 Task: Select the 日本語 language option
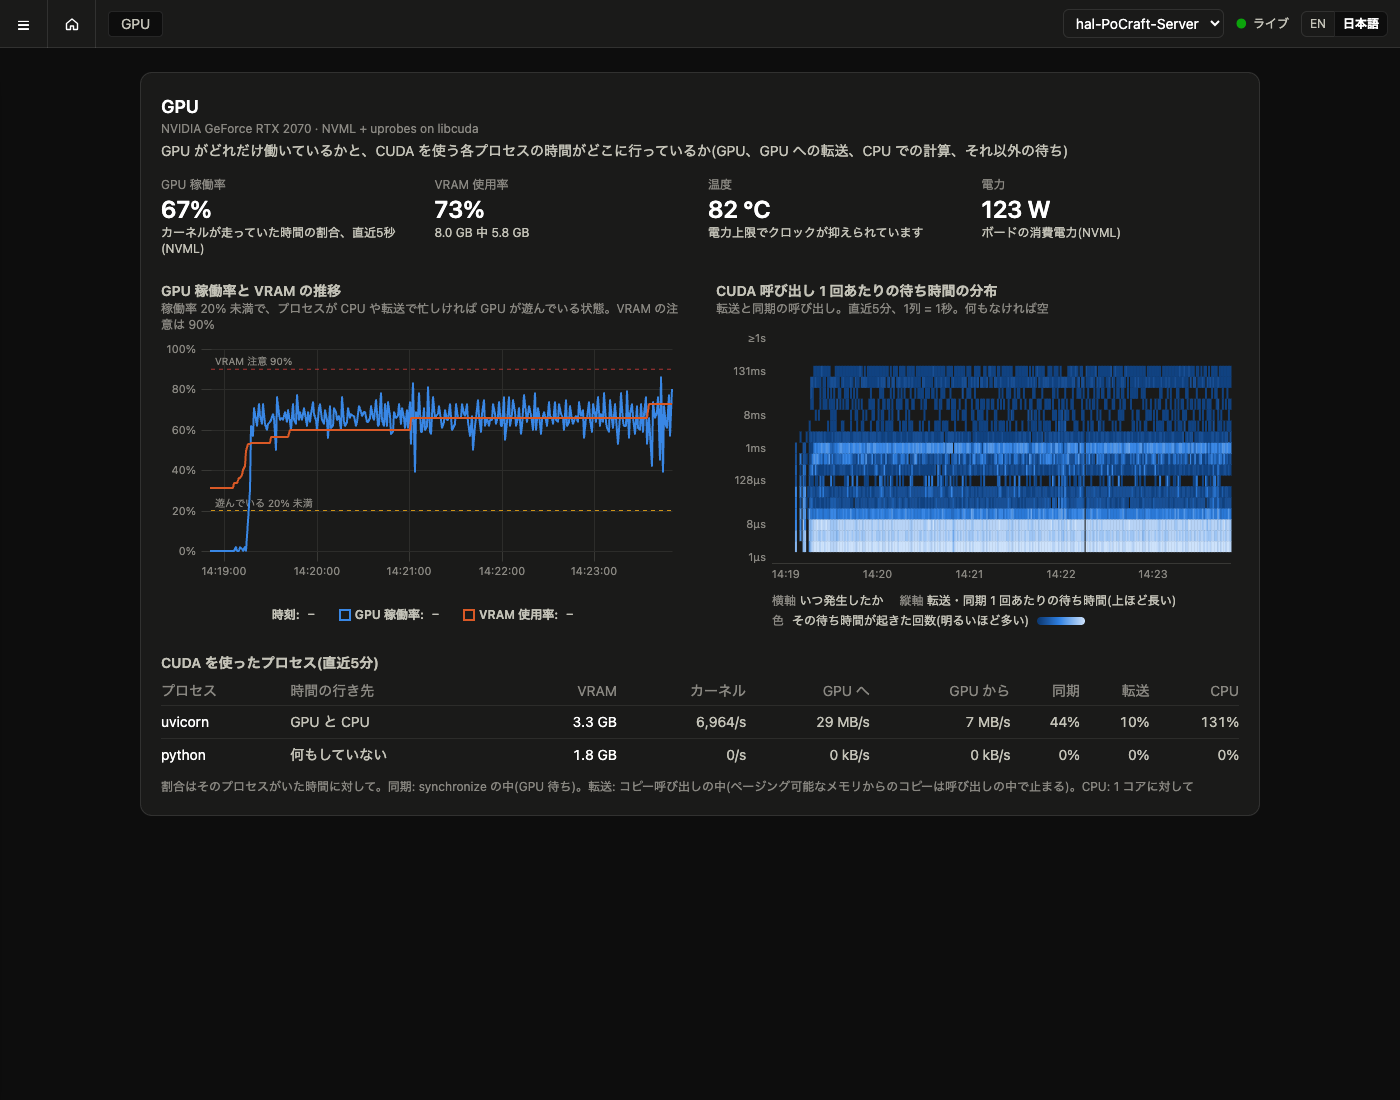click(x=1360, y=24)
